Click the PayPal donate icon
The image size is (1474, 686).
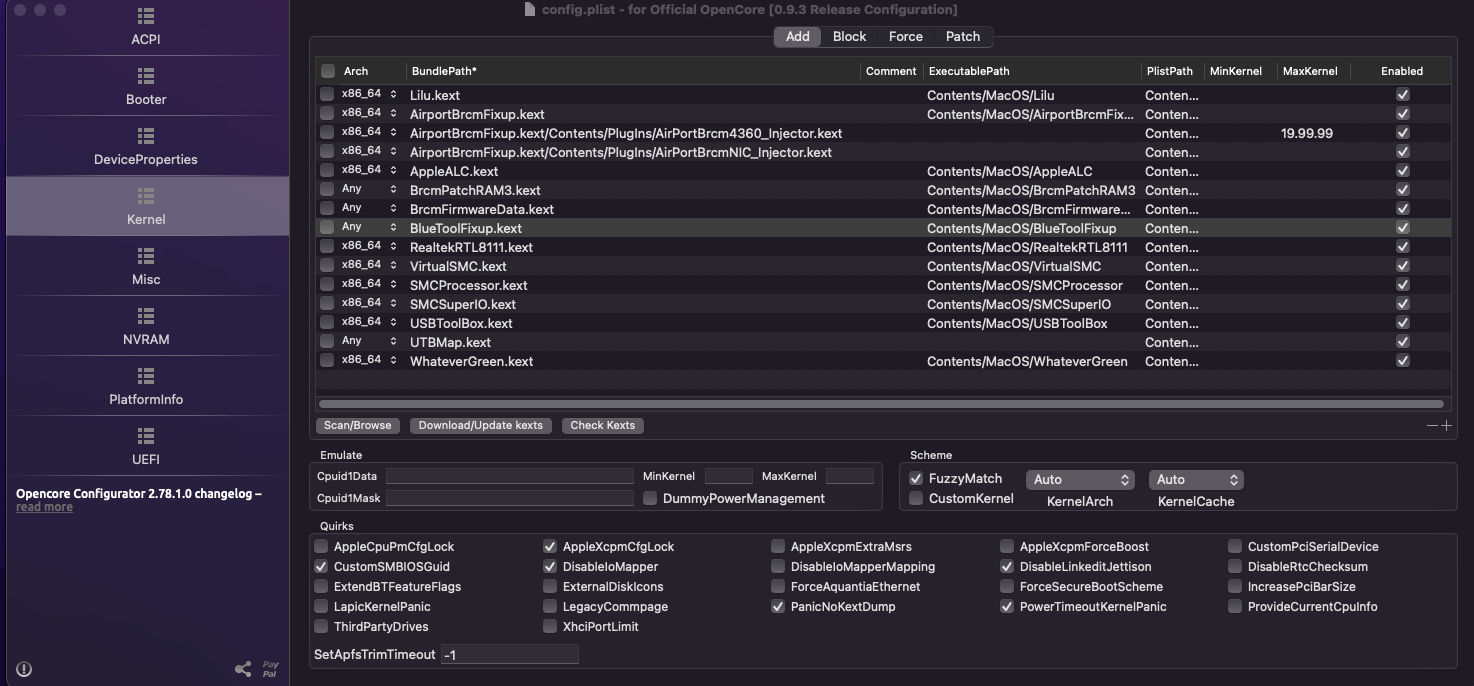tap(270, 669)
